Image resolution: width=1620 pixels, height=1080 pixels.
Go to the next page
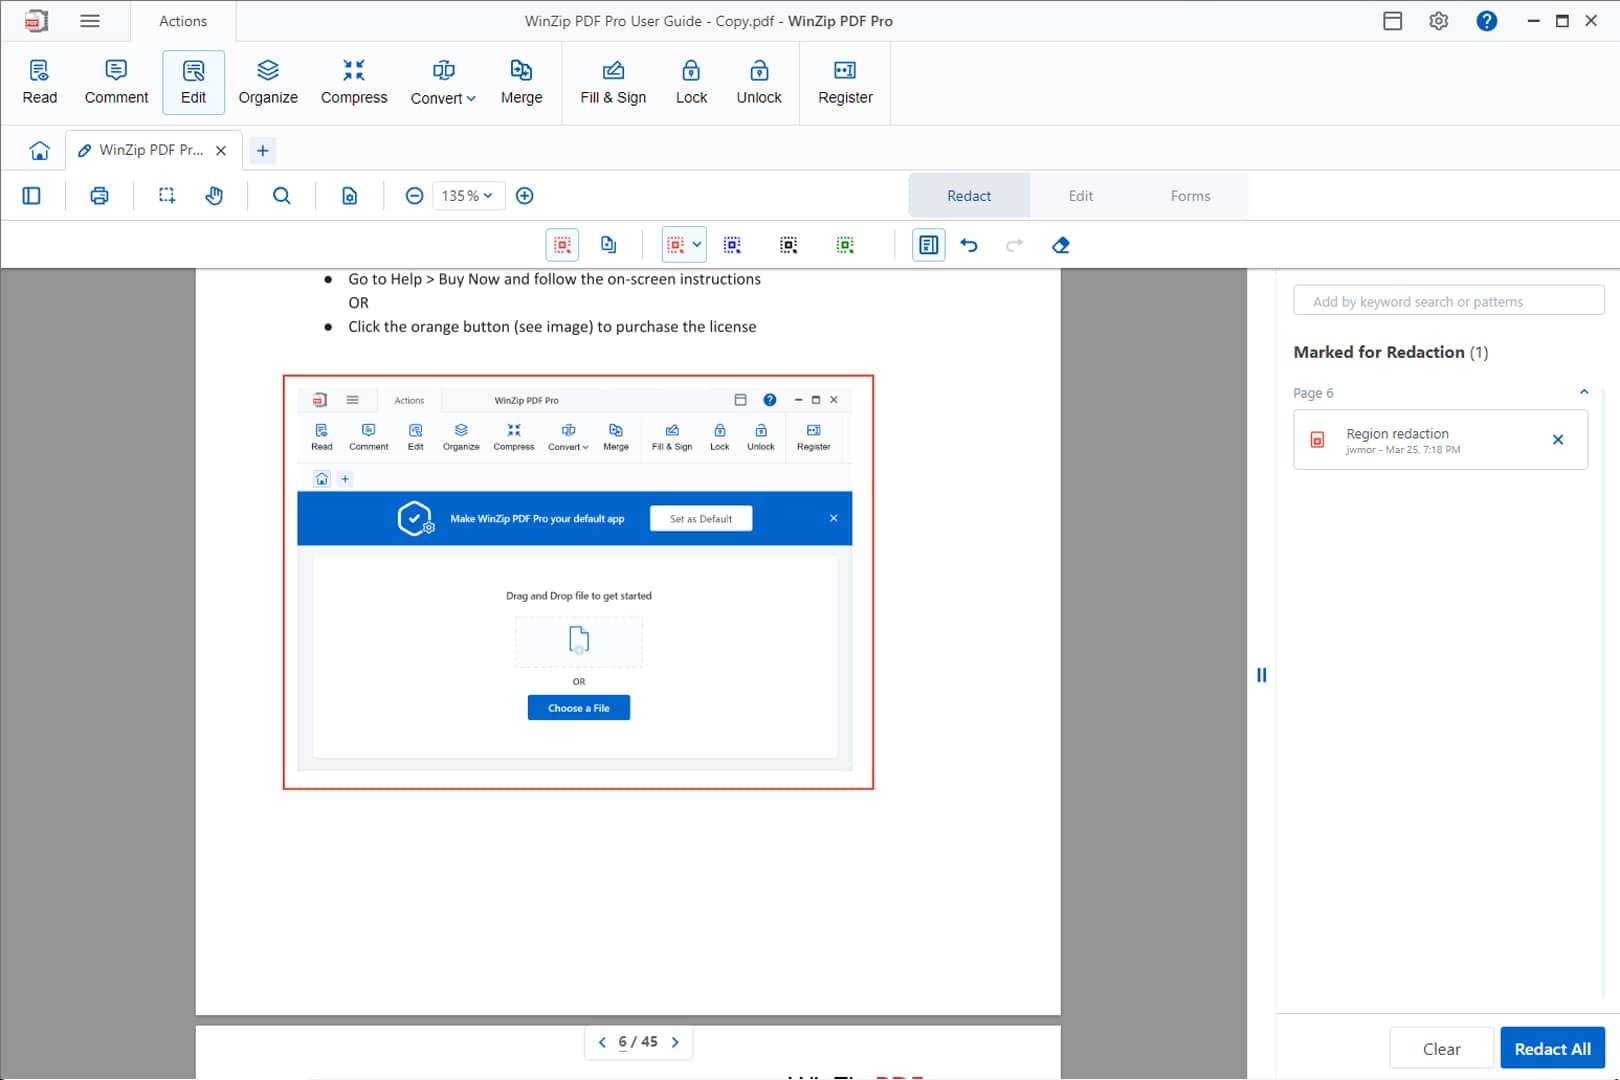pos(675,1042)
